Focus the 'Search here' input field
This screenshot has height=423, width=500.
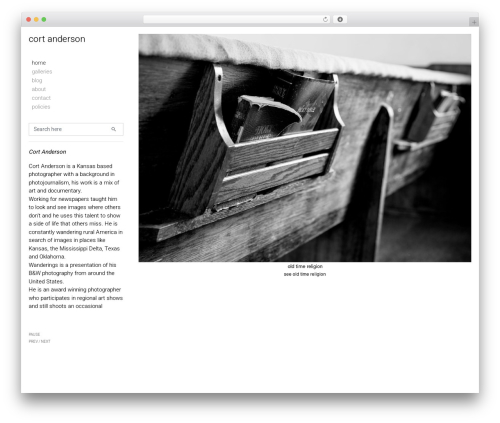76,129
